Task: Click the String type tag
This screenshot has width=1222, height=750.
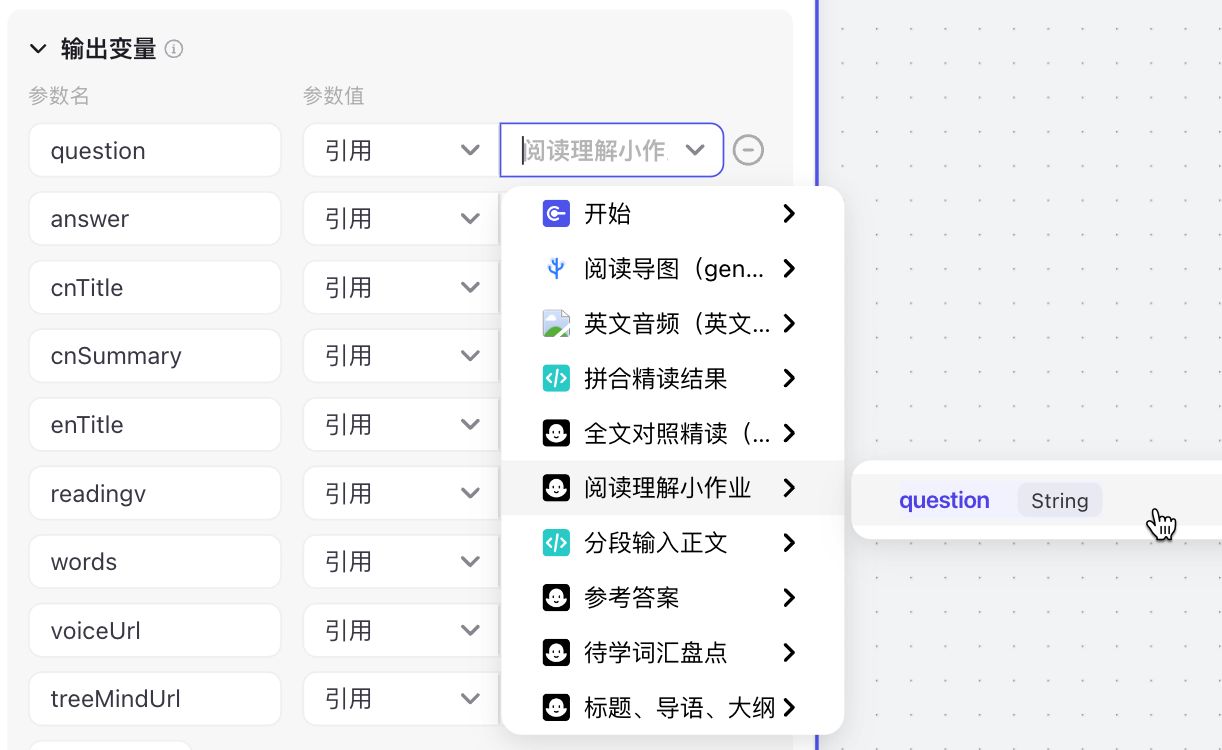Action: tap(1060, 500)
